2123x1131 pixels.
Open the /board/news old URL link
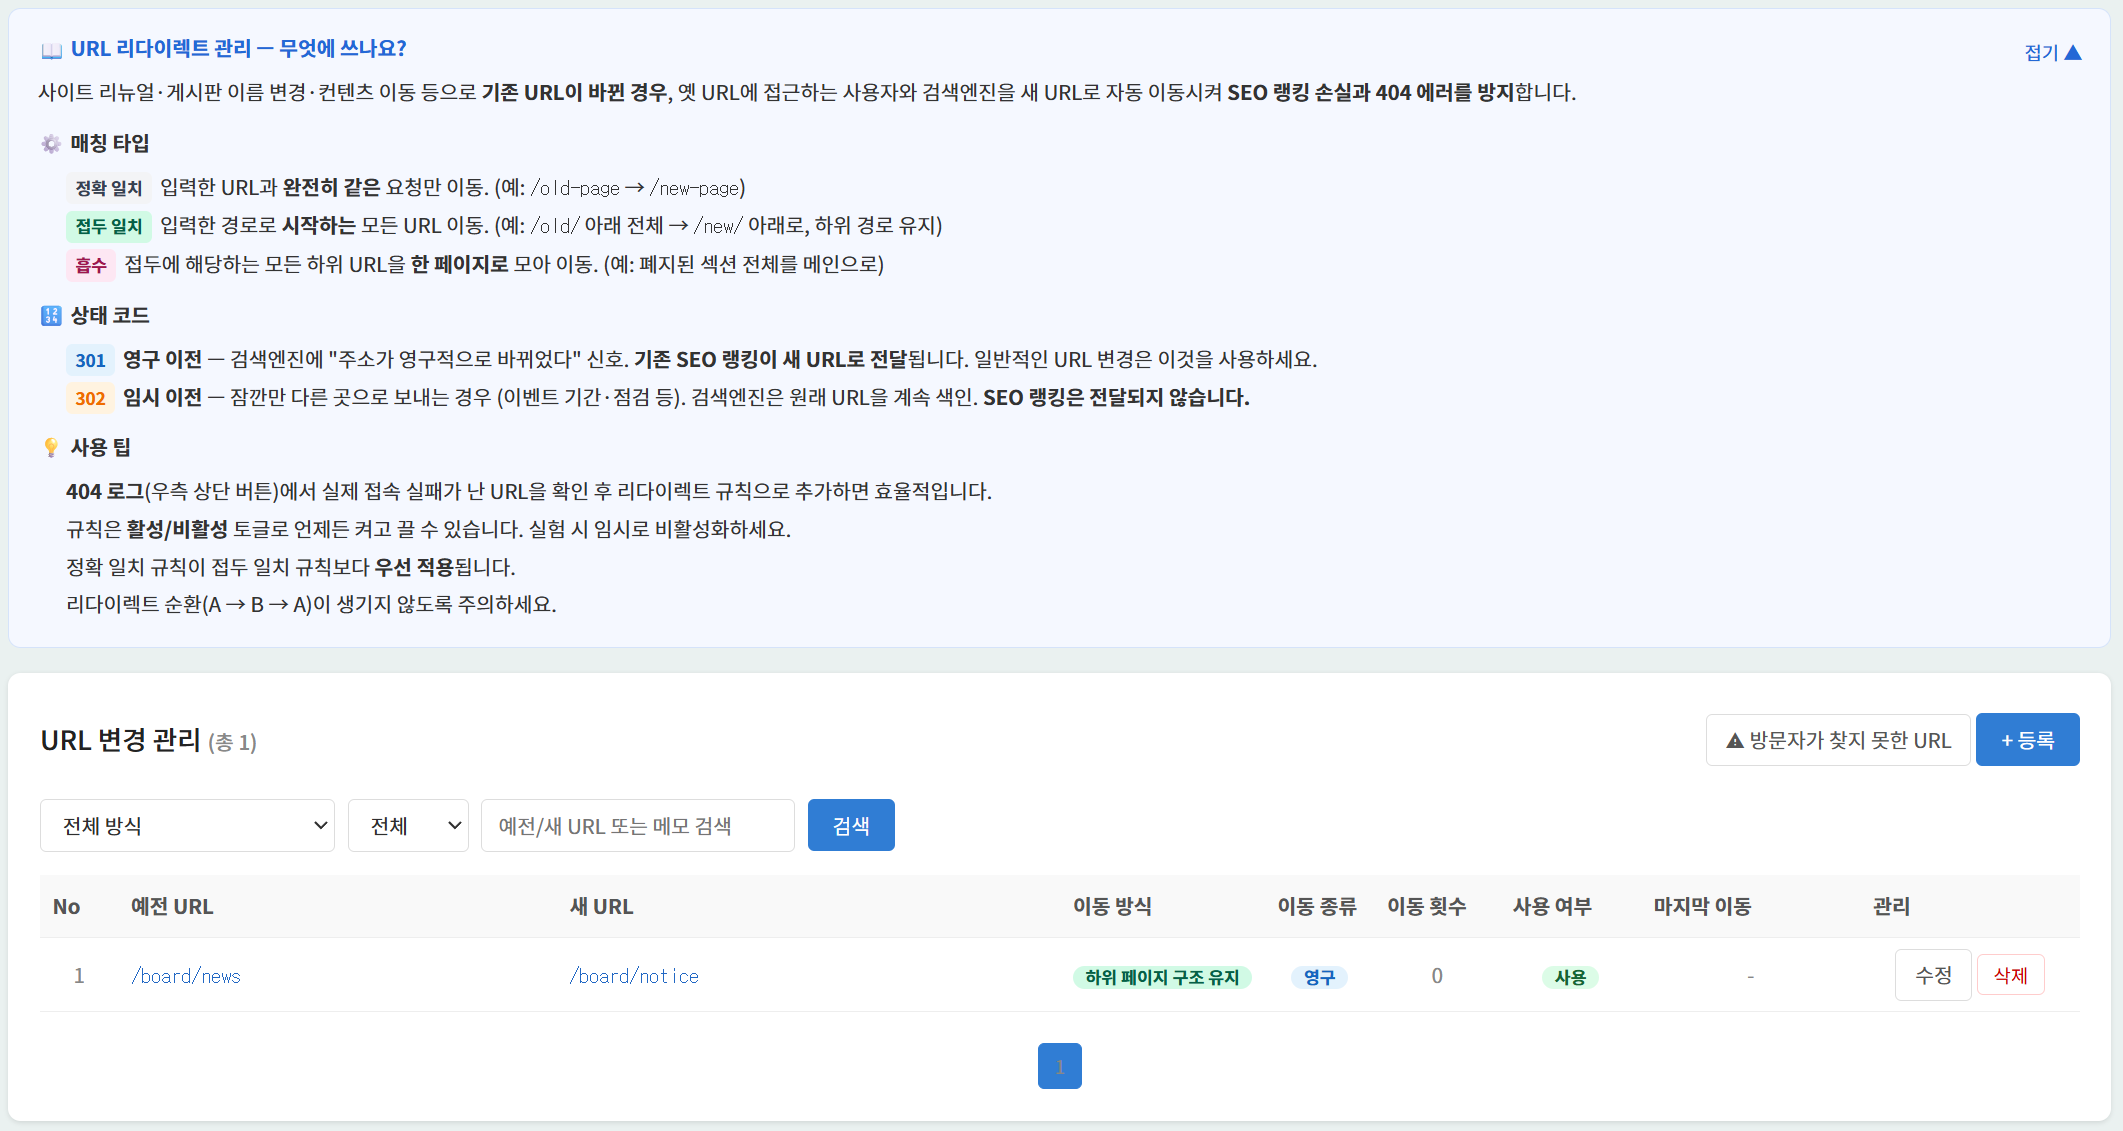(x=186, y=976)
